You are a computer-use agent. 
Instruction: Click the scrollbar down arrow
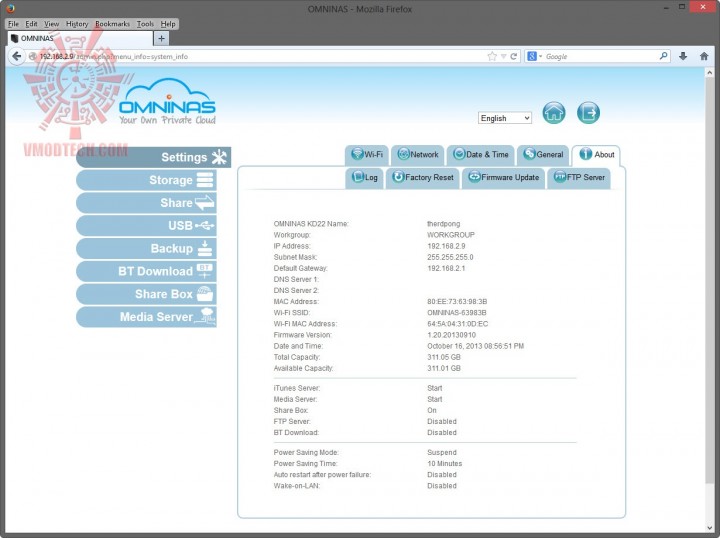[709, 528]
